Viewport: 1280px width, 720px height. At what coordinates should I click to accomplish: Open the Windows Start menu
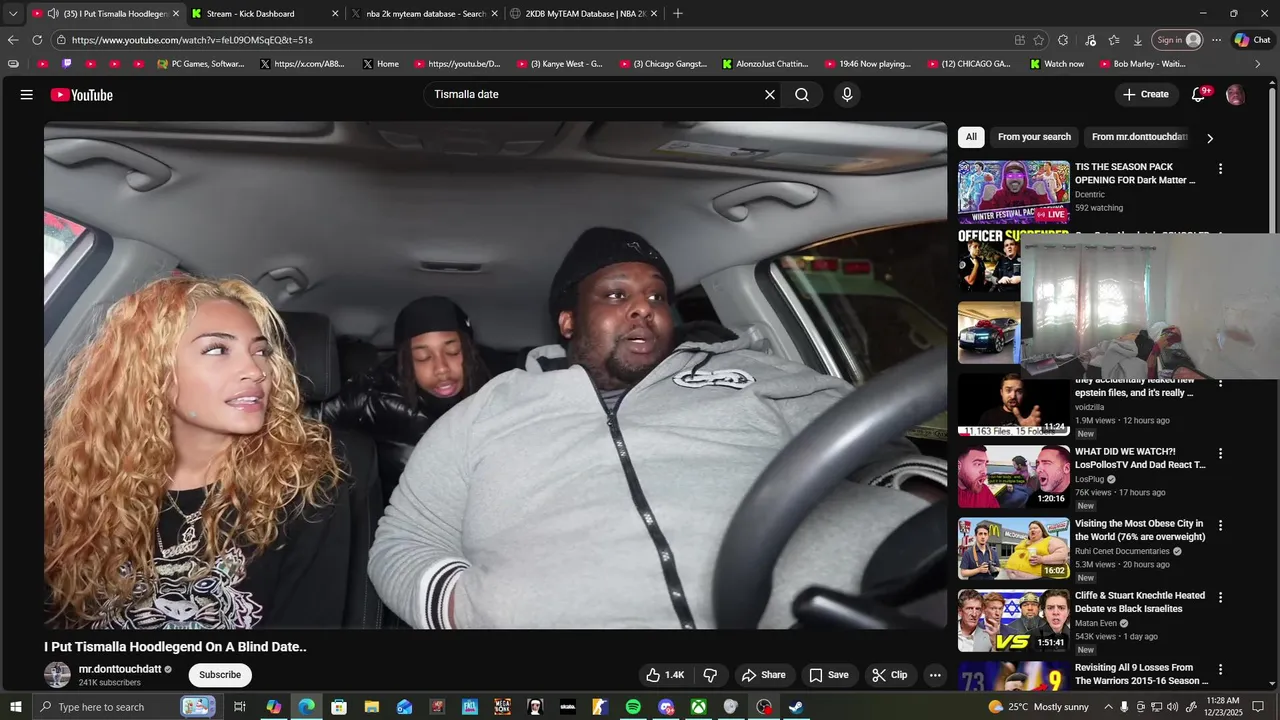tap(16, 707)
